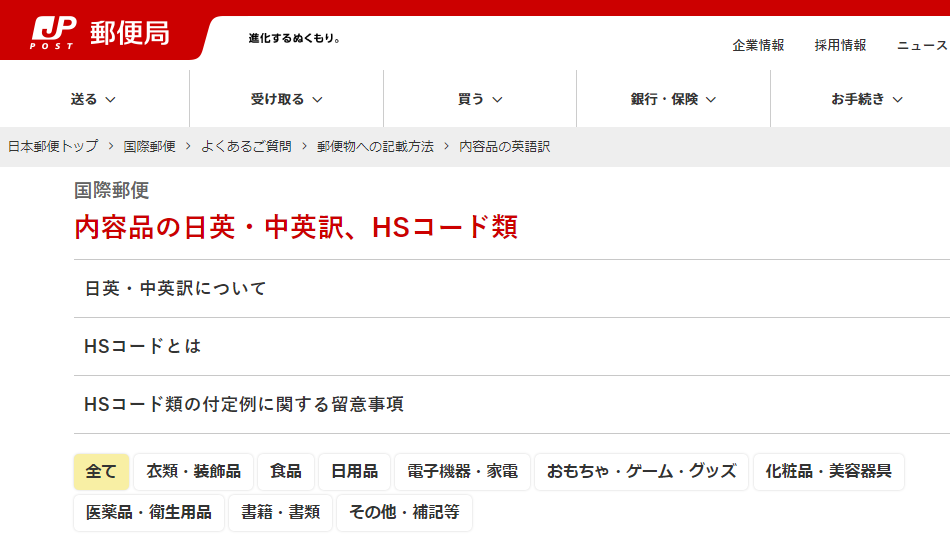Expand the お手続き menu
The height and width of the screenshot is (550, 950).
click(x=866, y=99)
